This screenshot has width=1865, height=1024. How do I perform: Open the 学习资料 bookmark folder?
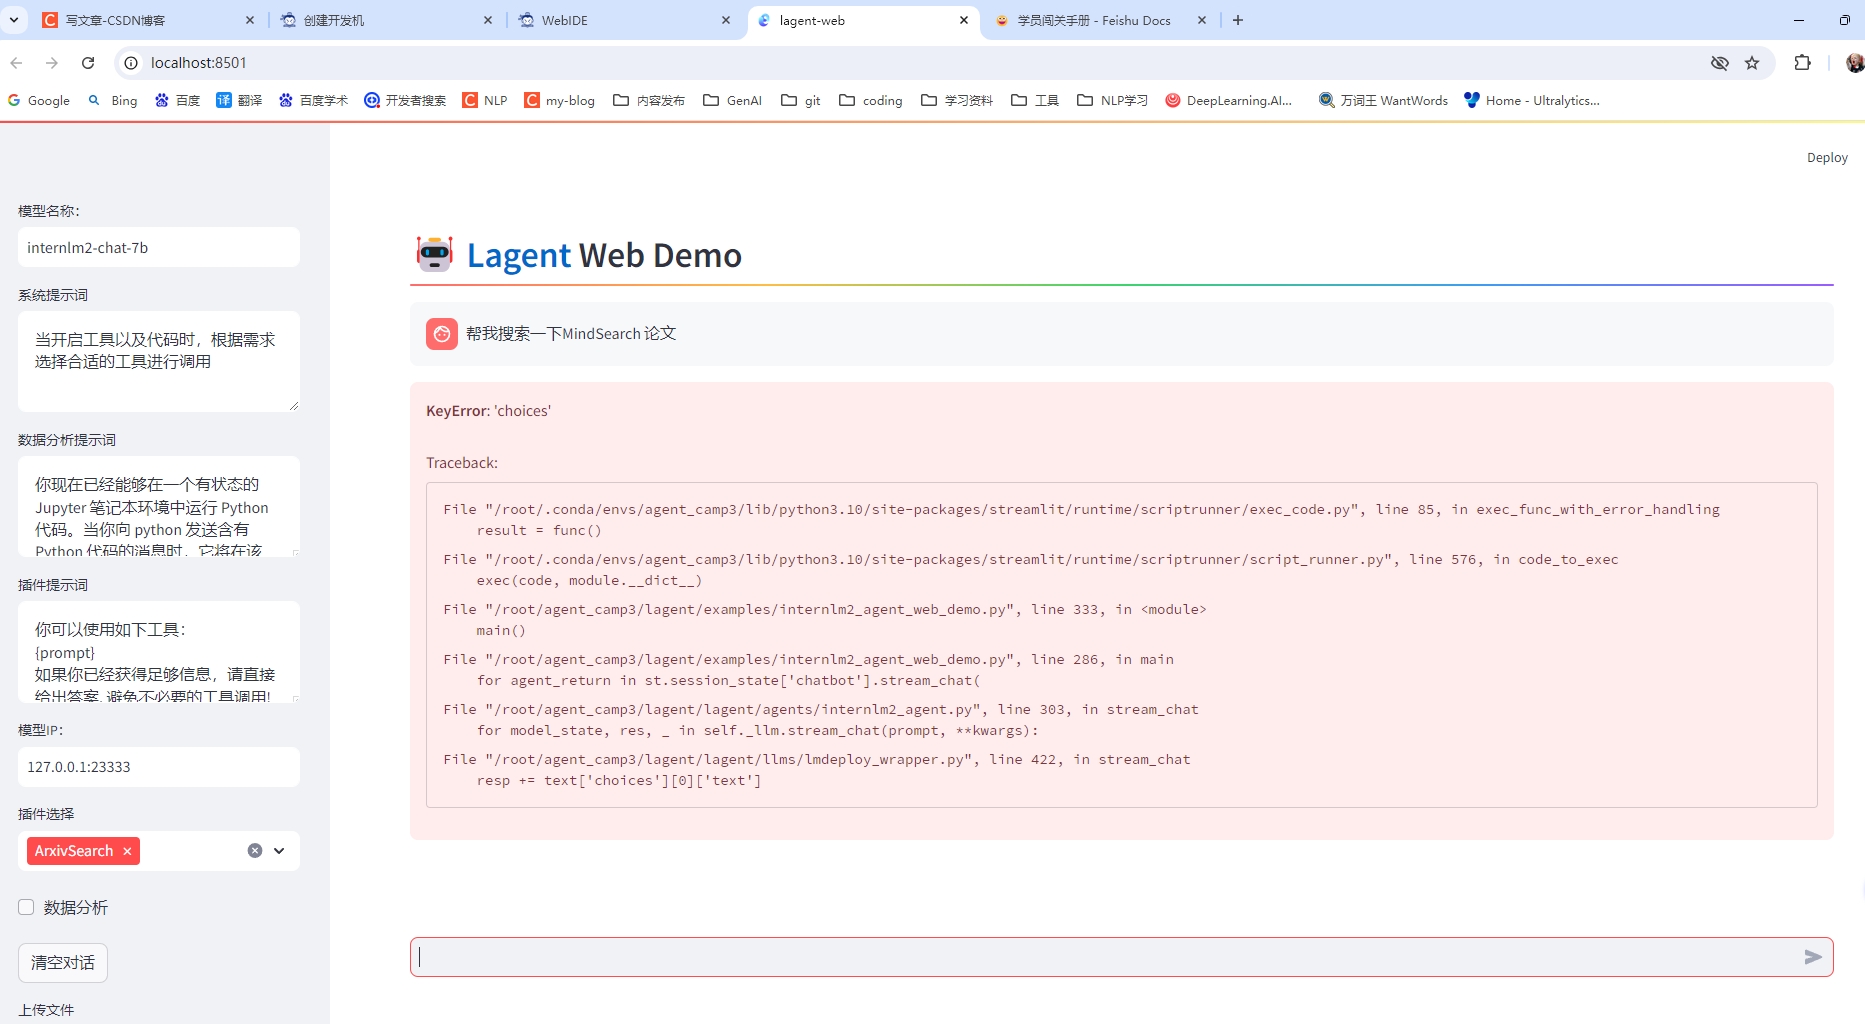pos(957,100)
